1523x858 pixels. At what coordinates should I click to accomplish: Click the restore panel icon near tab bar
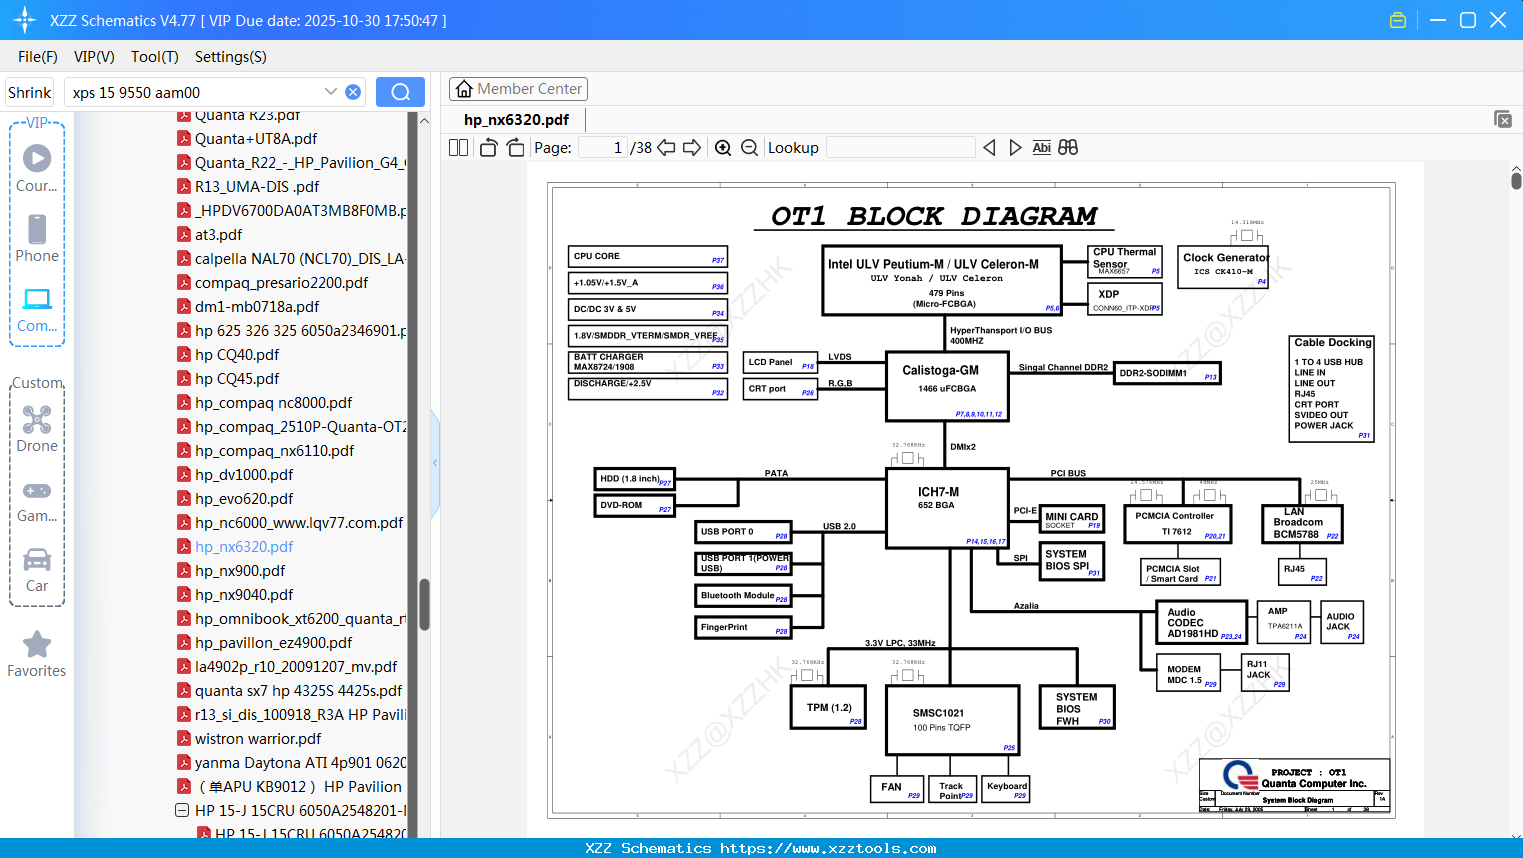coord(1503,119)
